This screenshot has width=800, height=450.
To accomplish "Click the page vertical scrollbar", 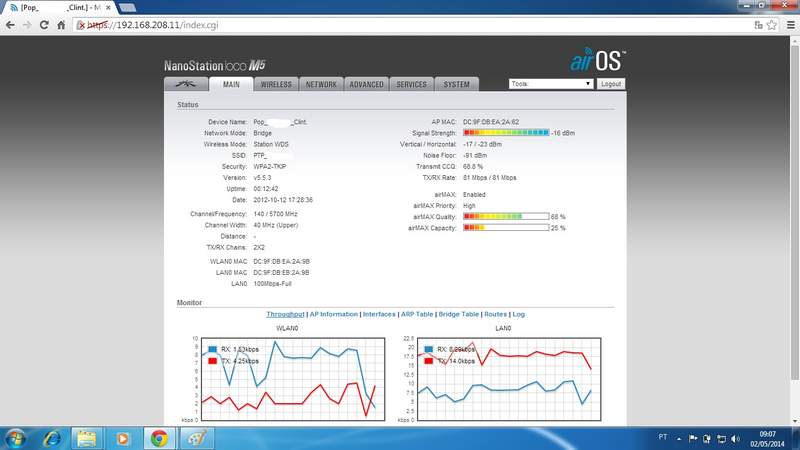I will [794, 232].
